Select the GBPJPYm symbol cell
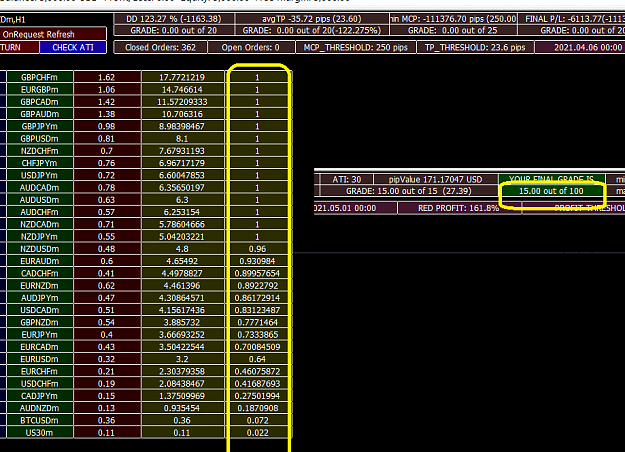Image resolution: width=625 pixels, height=452 pixels. click(x=40, y=126)
